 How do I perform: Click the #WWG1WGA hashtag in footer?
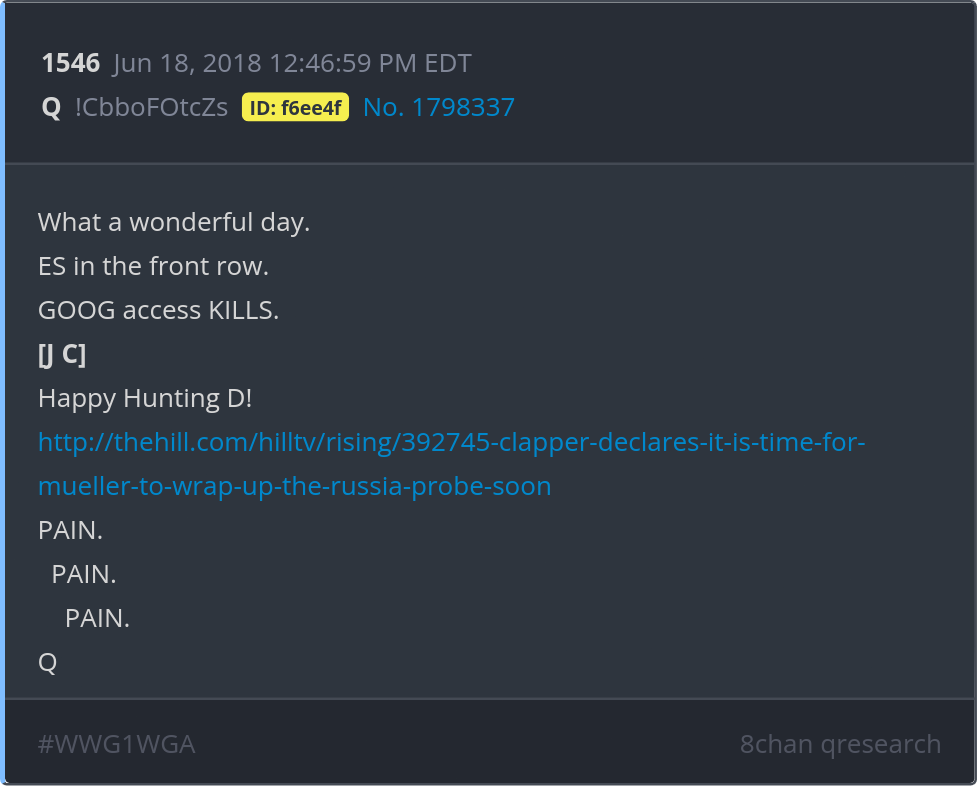point(116,744)
